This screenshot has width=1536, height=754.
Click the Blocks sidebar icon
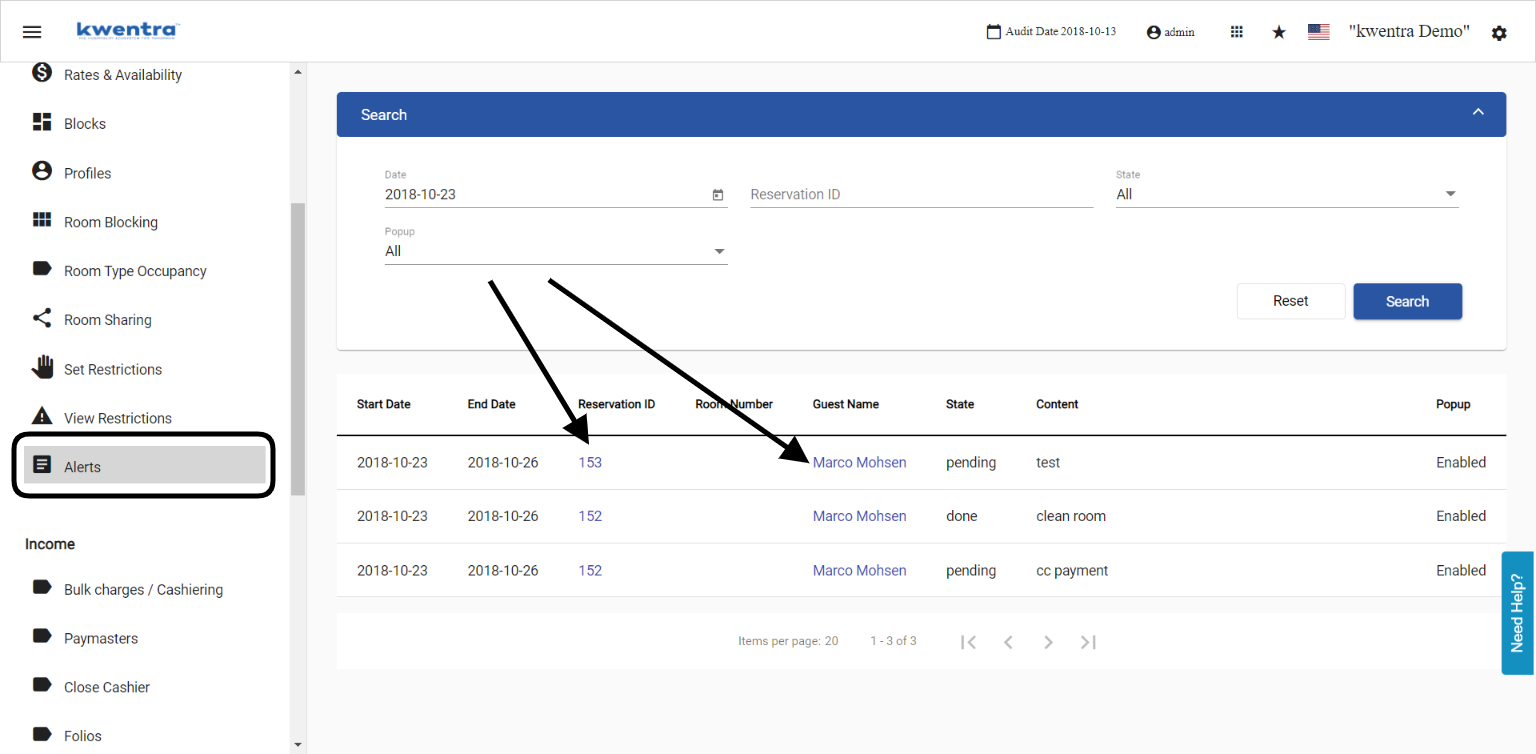42,122
